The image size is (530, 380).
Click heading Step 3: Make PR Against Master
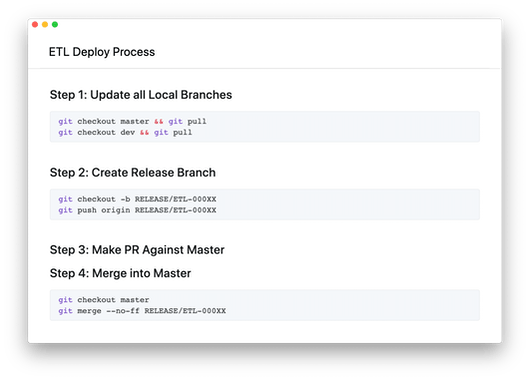click(137, 250)
